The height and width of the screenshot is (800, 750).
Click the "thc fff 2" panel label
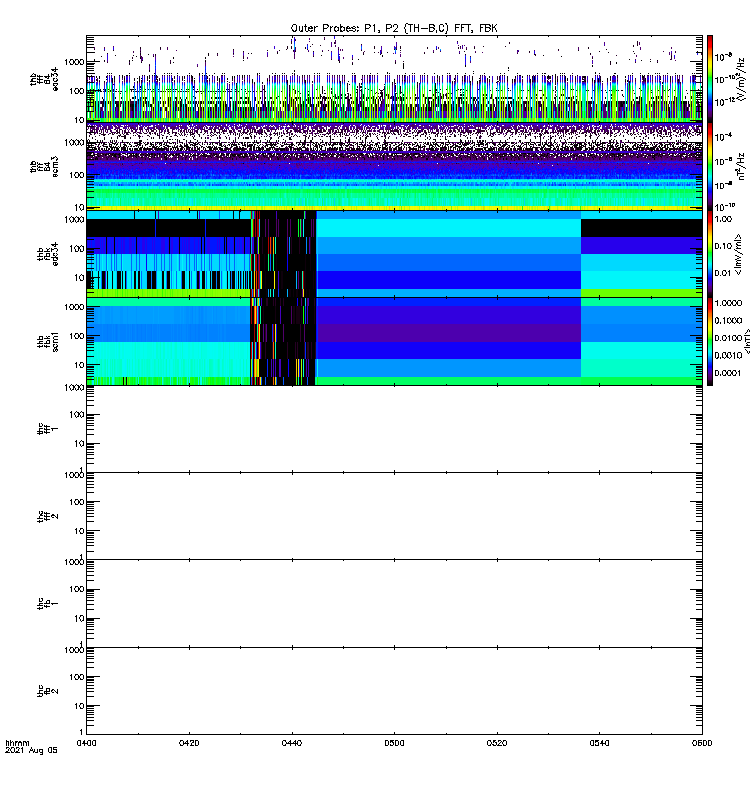(48, 516)
